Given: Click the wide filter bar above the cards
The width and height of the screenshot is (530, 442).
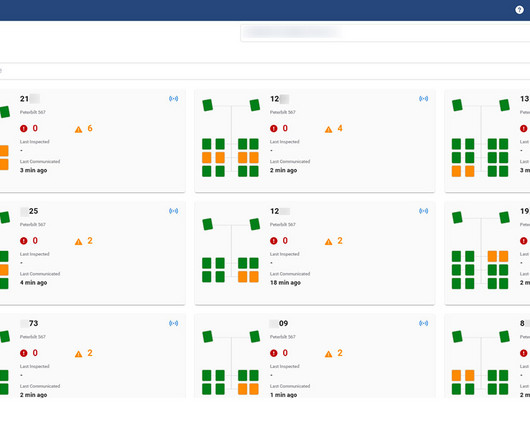Looking at the screenshot, I should tap(265, 71).
